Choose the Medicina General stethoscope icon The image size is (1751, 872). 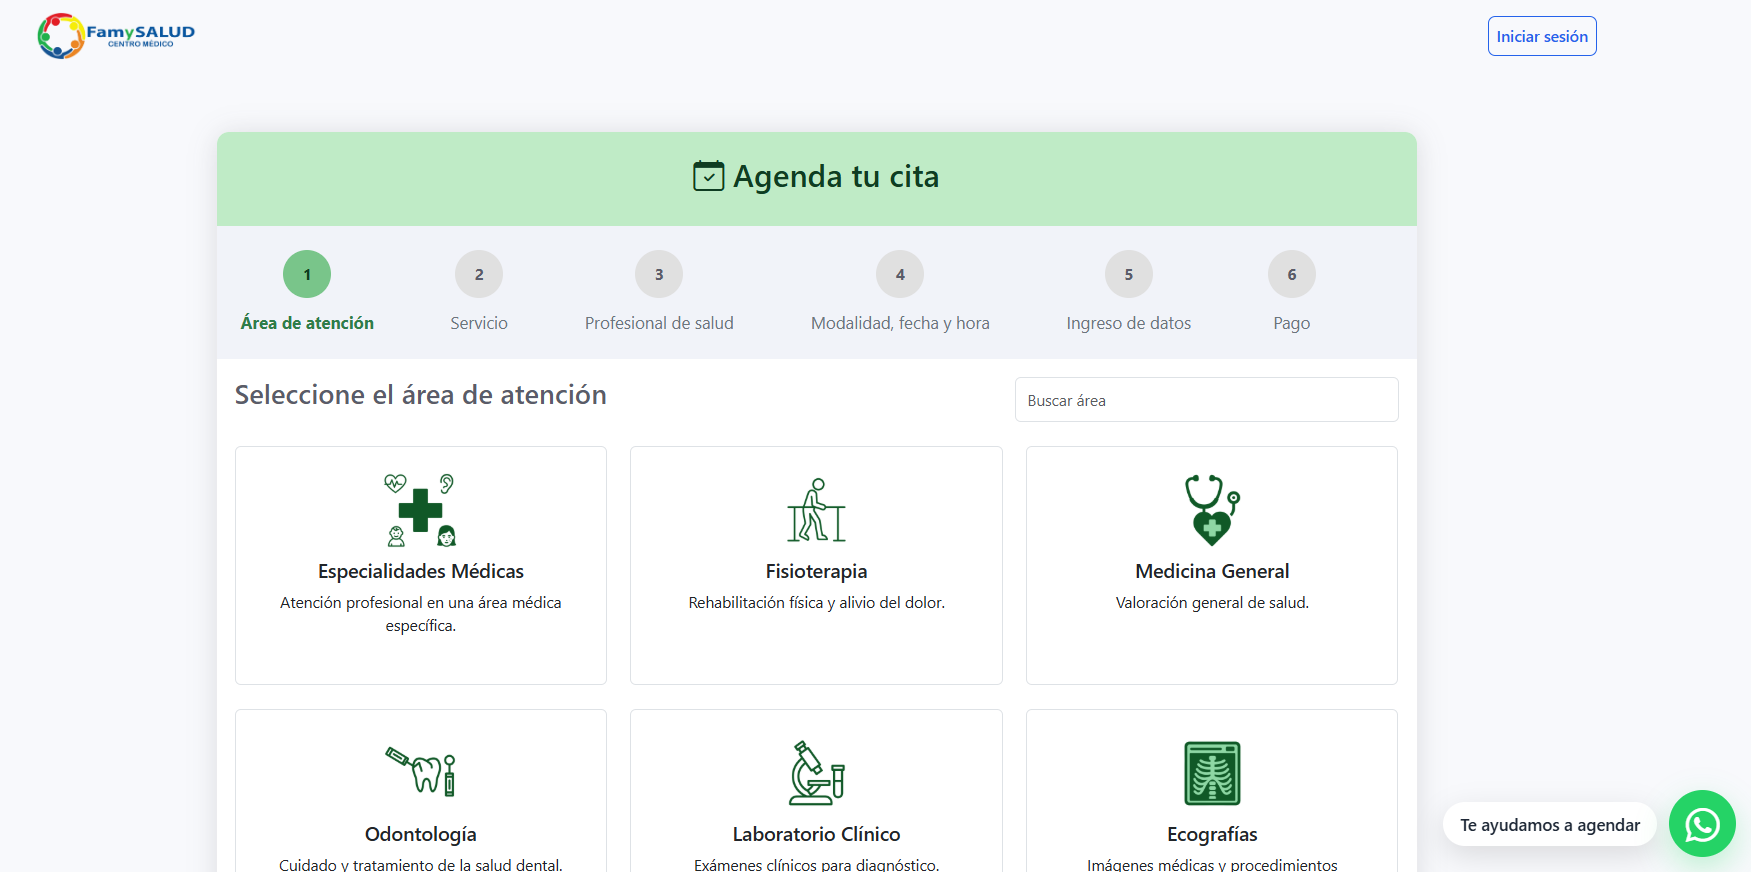pos(1212,510)
